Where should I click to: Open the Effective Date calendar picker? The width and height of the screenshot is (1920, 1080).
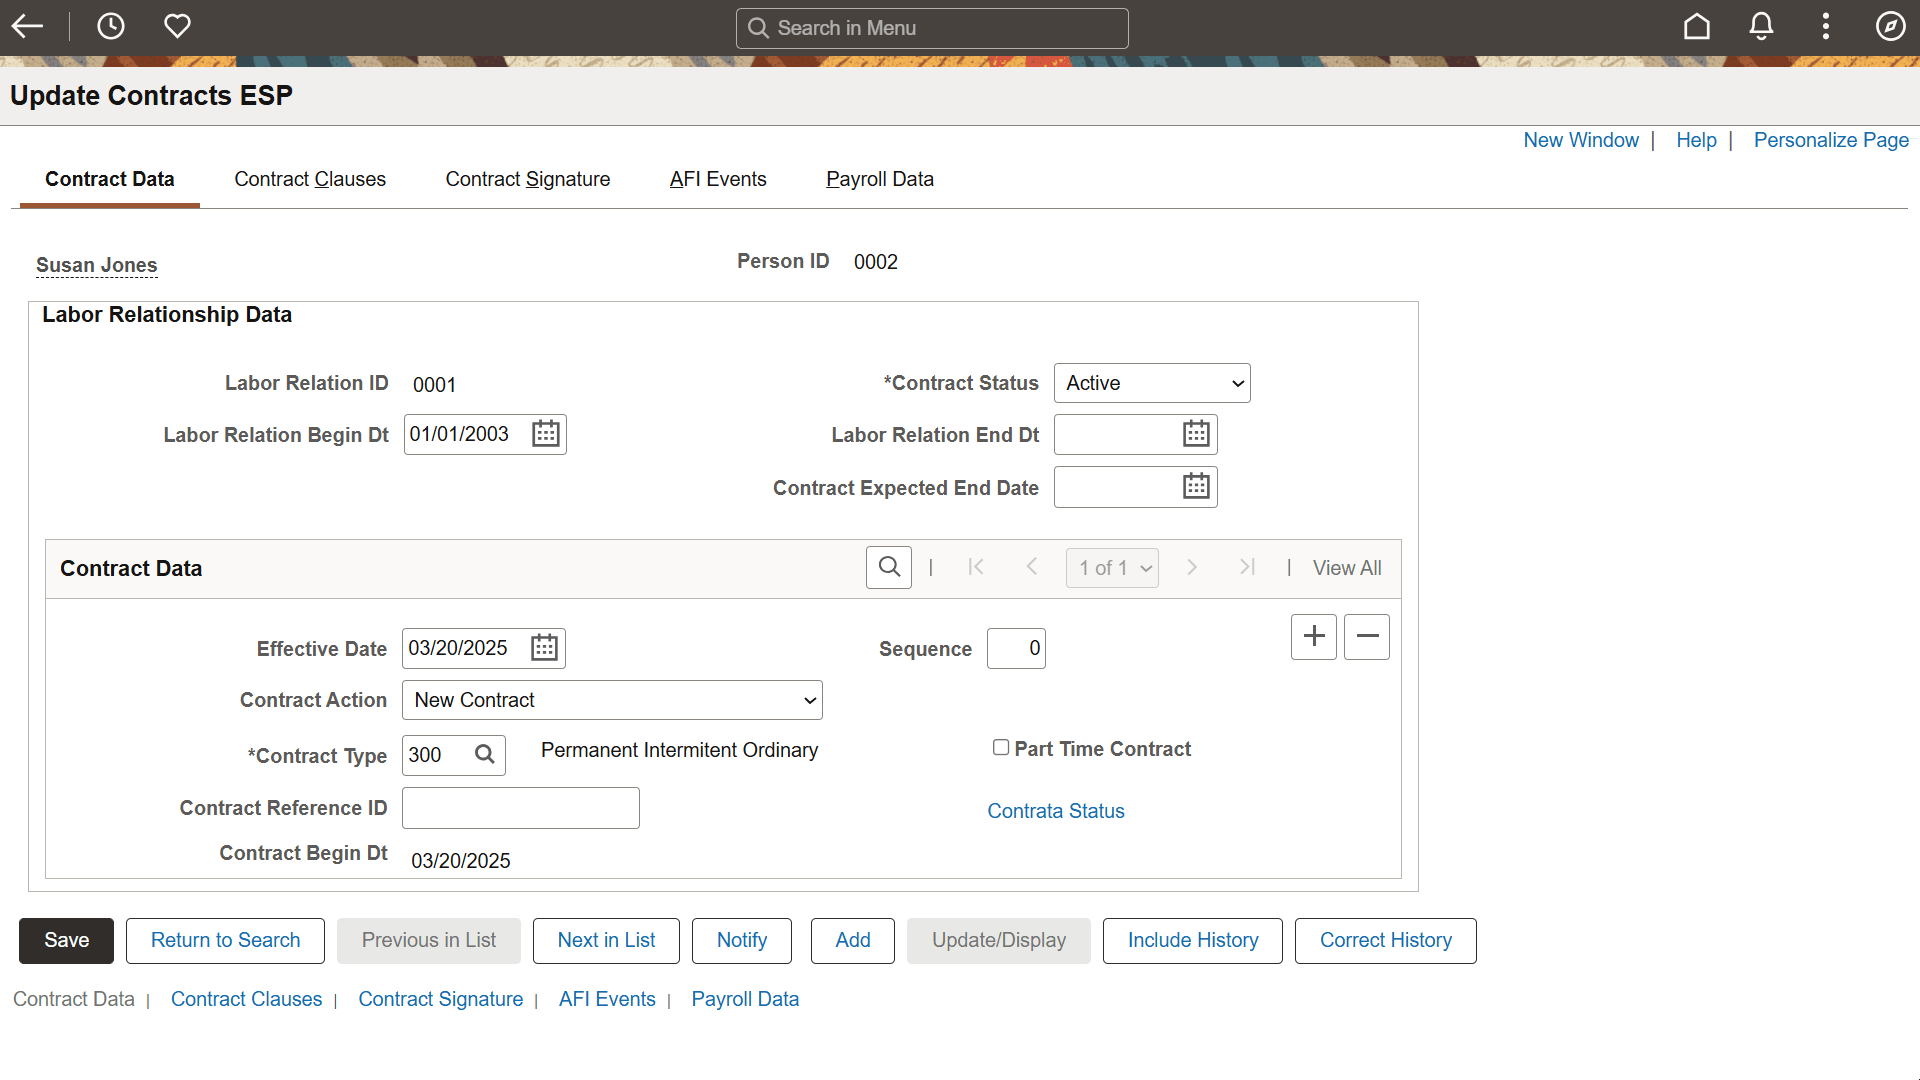[543, 647]
